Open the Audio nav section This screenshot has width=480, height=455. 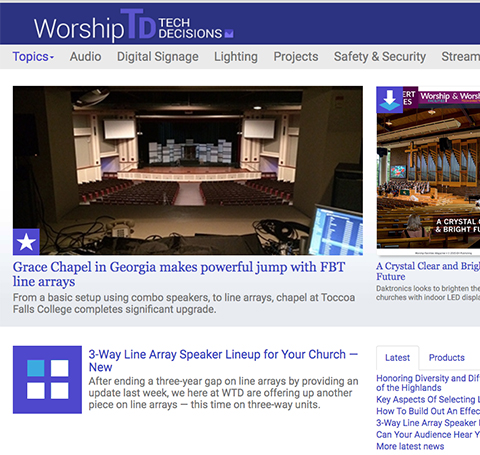coord(85,57)
